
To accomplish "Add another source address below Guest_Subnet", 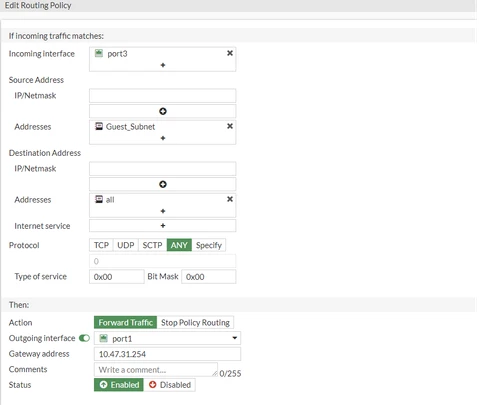I will 163,138.
